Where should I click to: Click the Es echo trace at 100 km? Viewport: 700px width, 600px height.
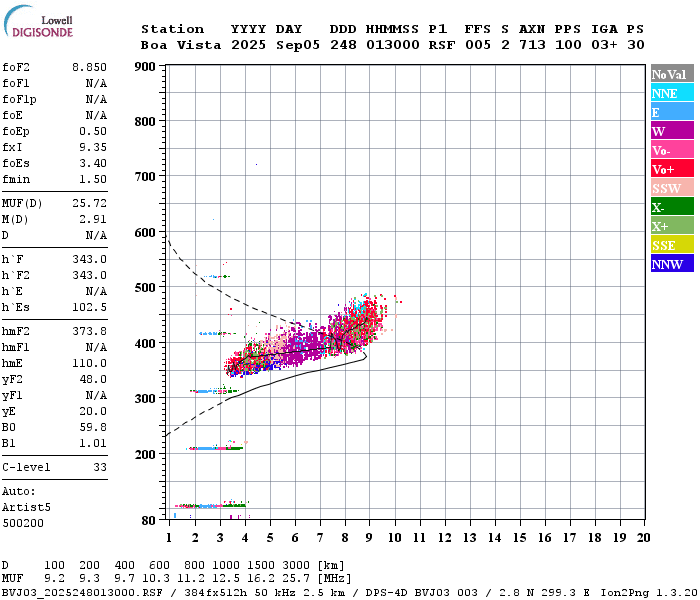coord(211,505)
